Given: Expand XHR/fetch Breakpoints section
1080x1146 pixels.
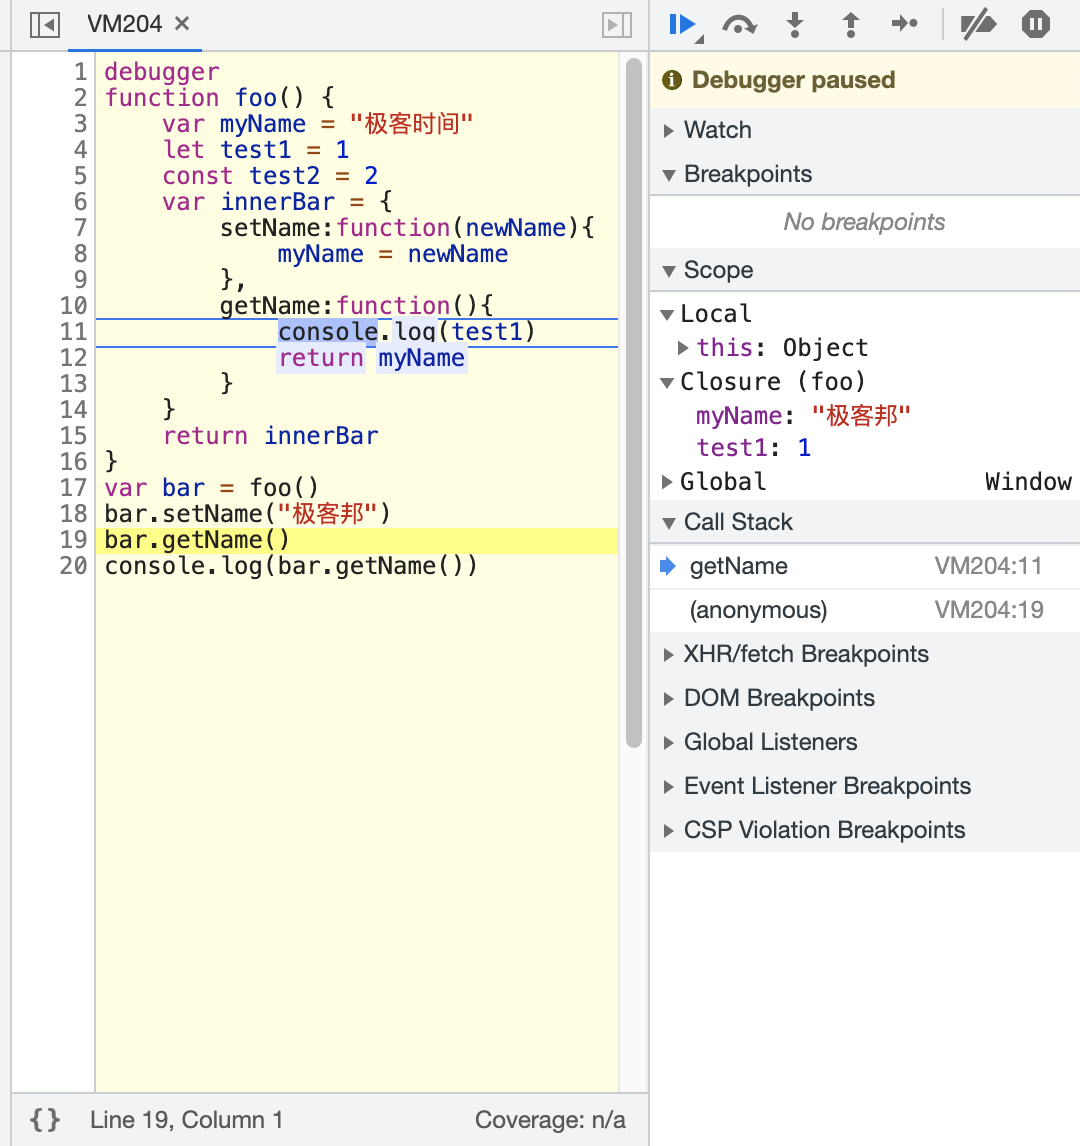Looking at the screenshot, I should 805,654.
